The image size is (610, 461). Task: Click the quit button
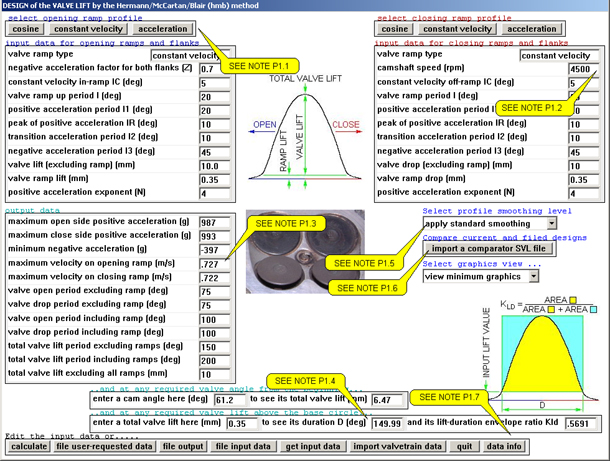tap(465, 446)
